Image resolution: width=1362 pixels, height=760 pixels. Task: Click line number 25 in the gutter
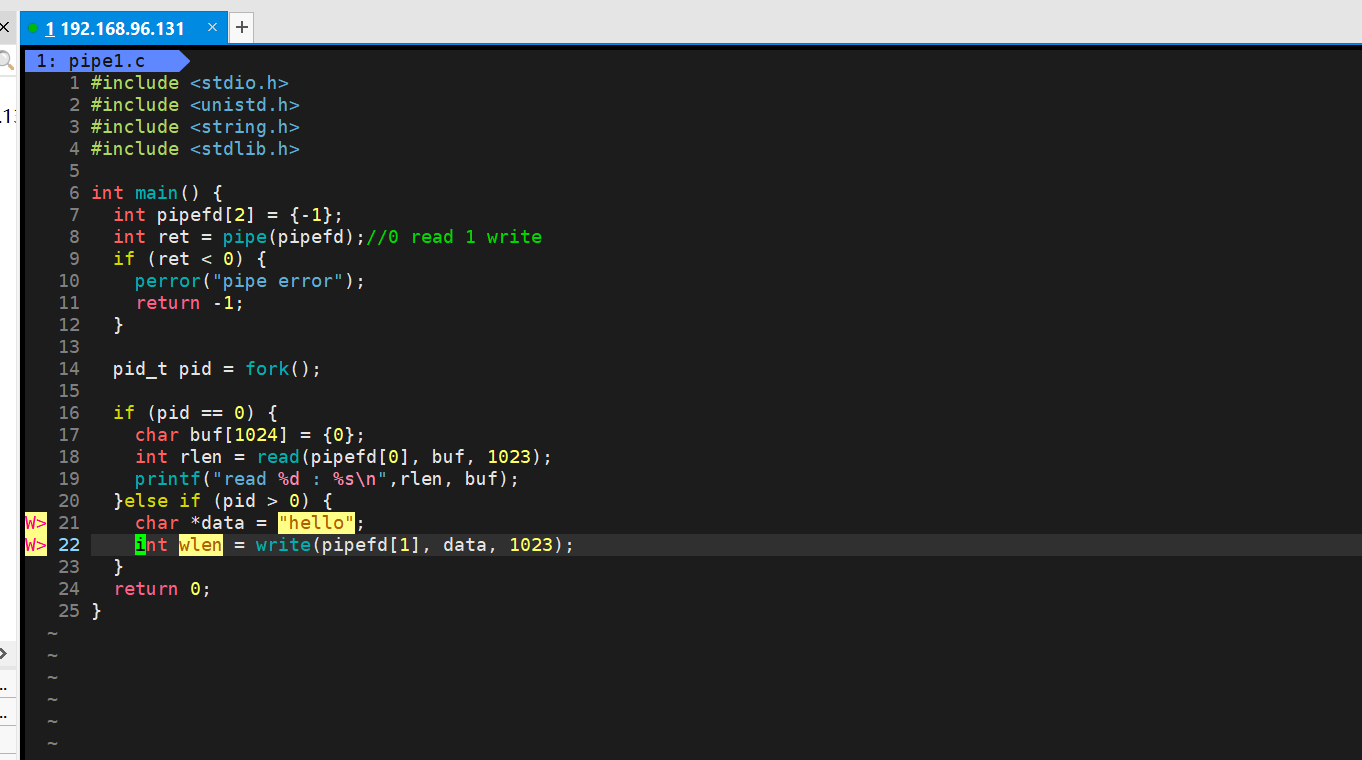(69, 611)
